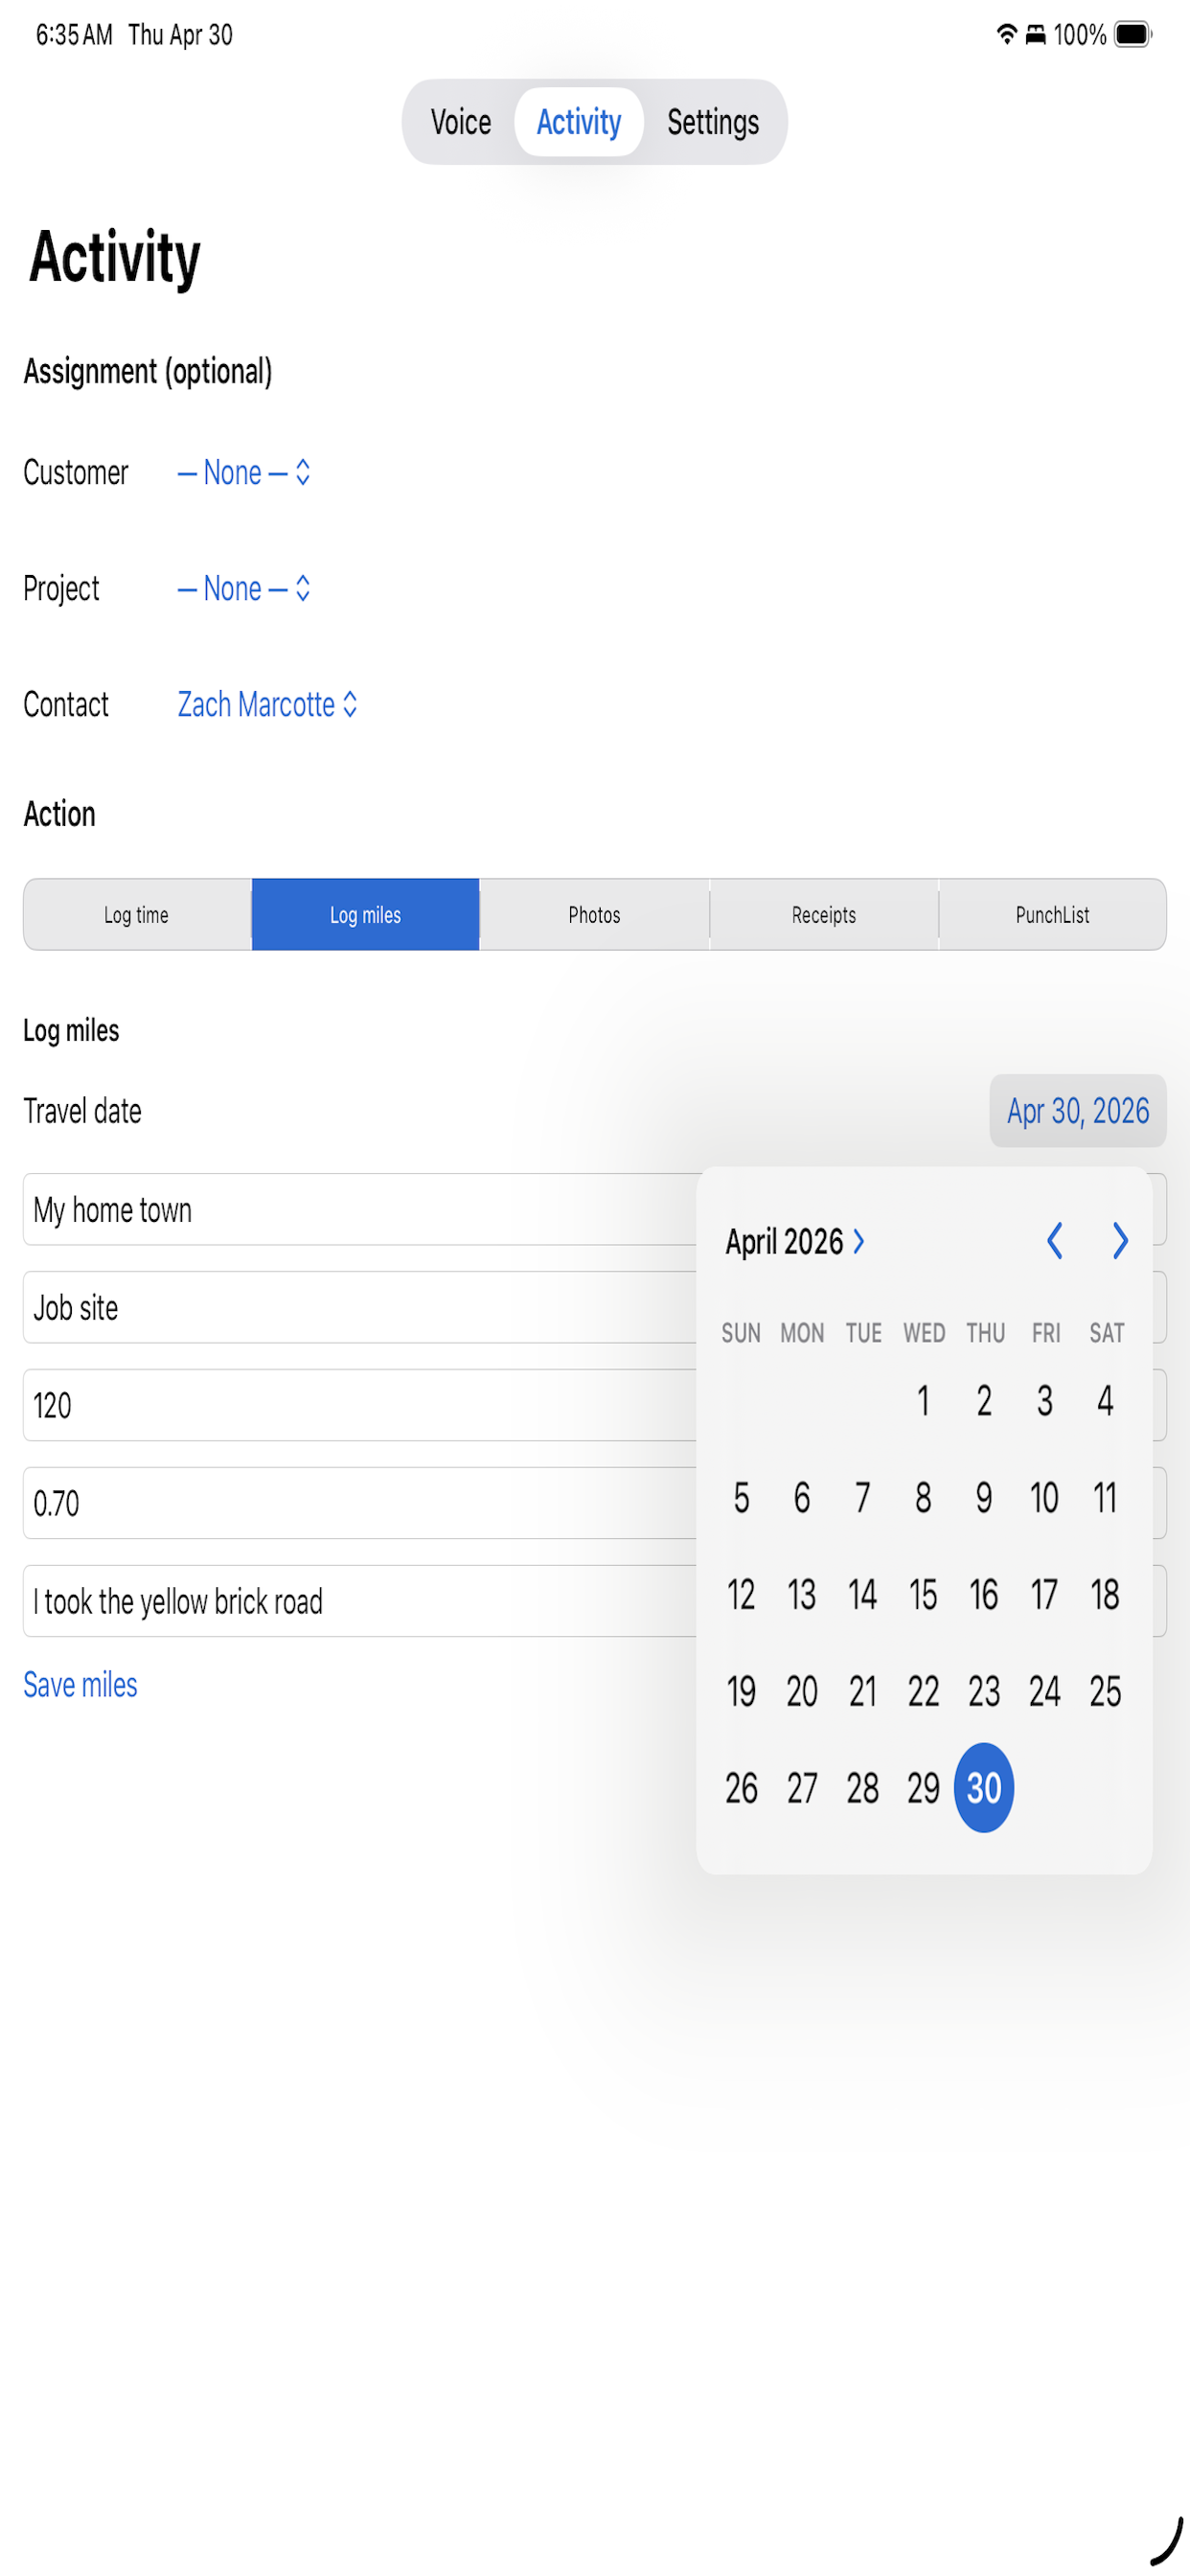Pick April 27 in calendar
This screenshot has width=1190, height=2576.
click(x=802, y=1788)
